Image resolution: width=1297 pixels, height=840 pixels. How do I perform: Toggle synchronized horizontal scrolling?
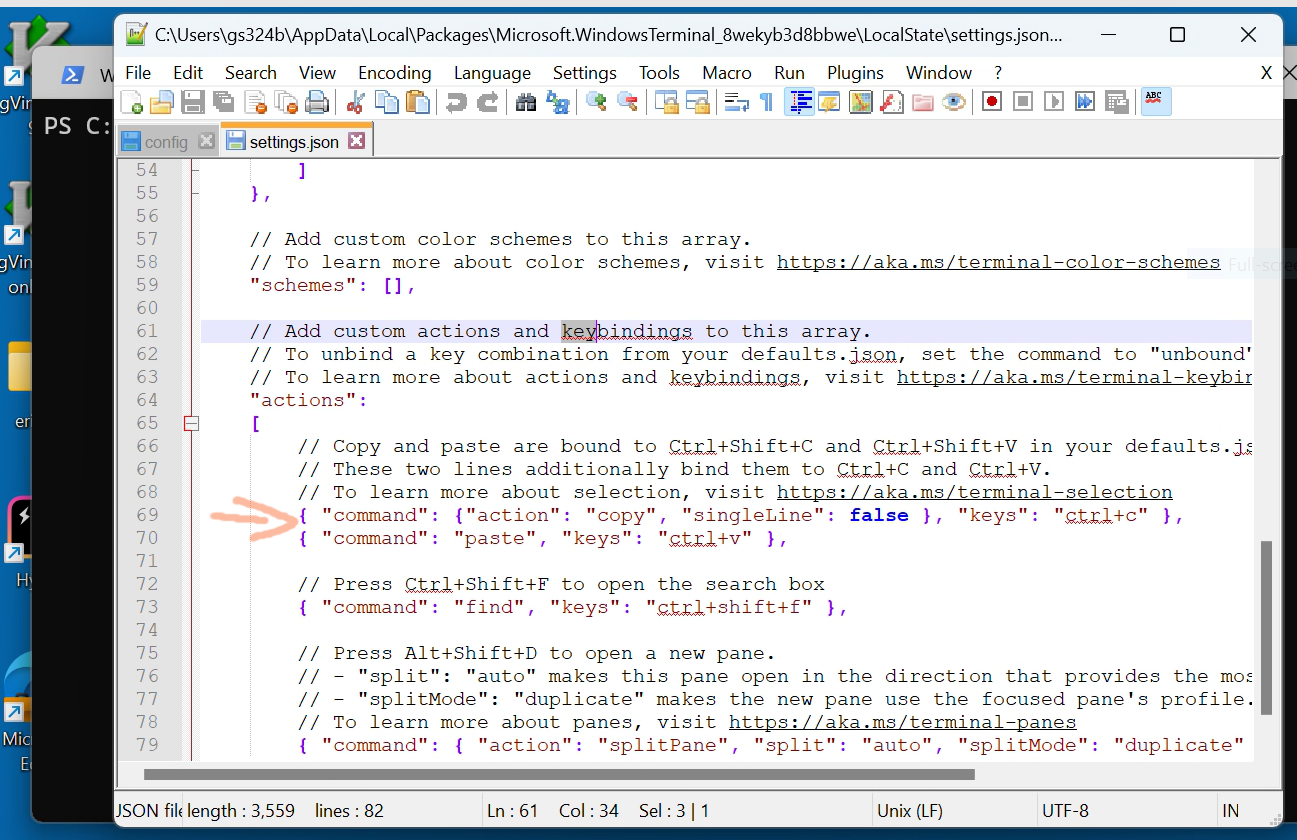click(697, 102)
